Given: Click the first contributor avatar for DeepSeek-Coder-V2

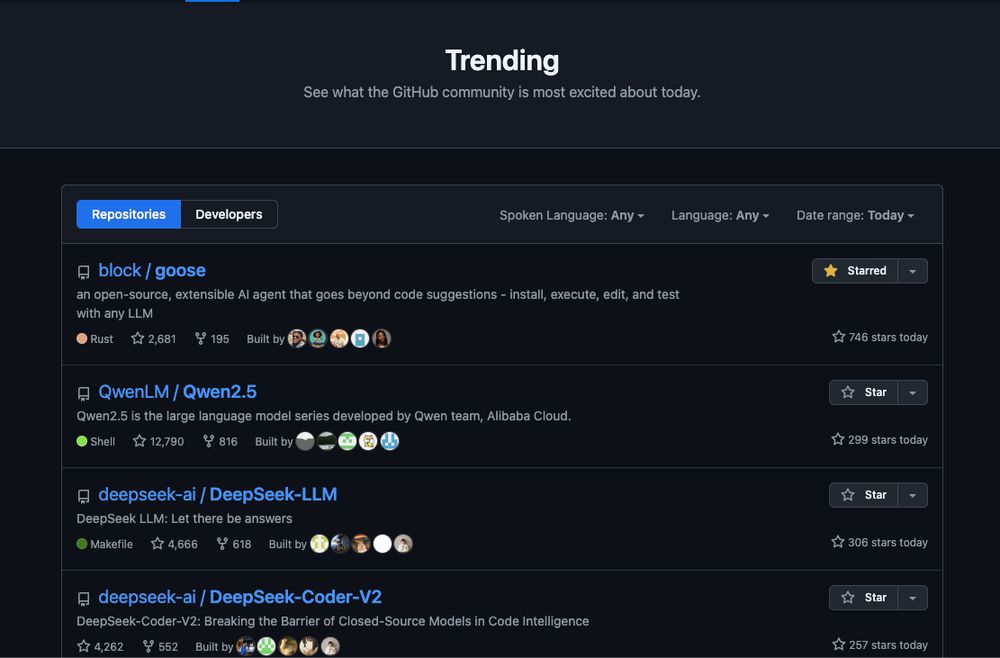Looking at the screenshot, I should point(246,647).
